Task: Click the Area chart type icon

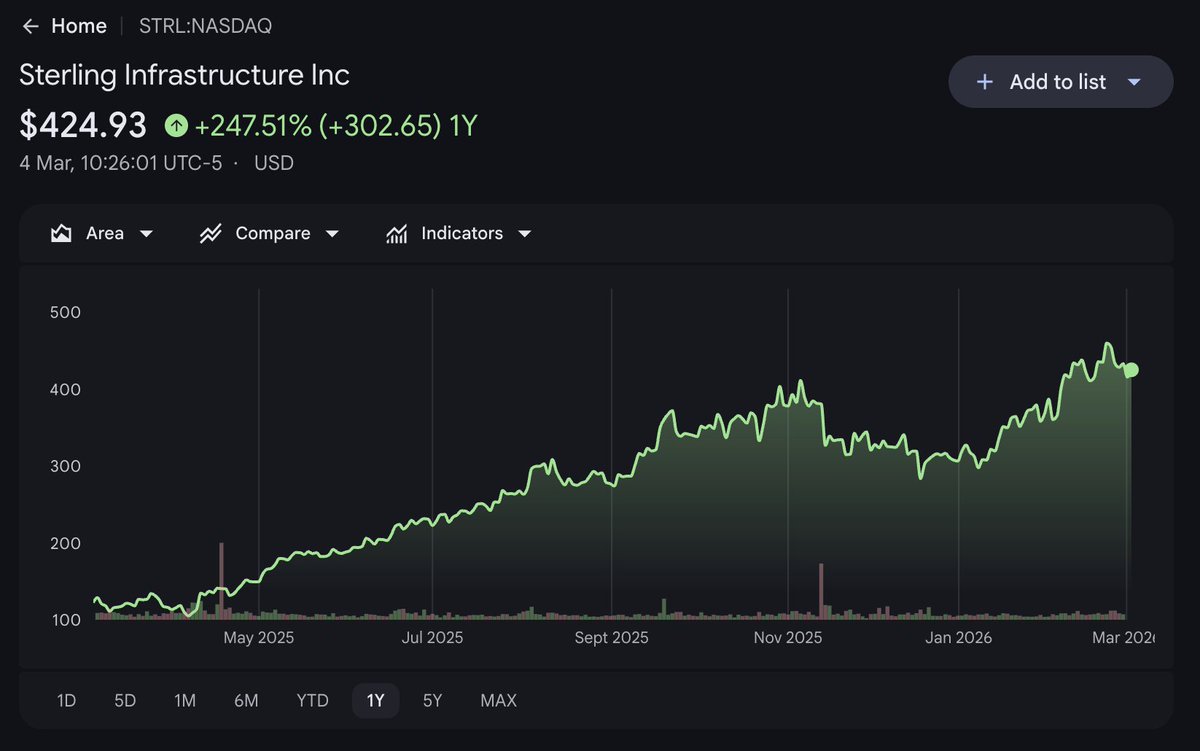Action: coord(61,234)
